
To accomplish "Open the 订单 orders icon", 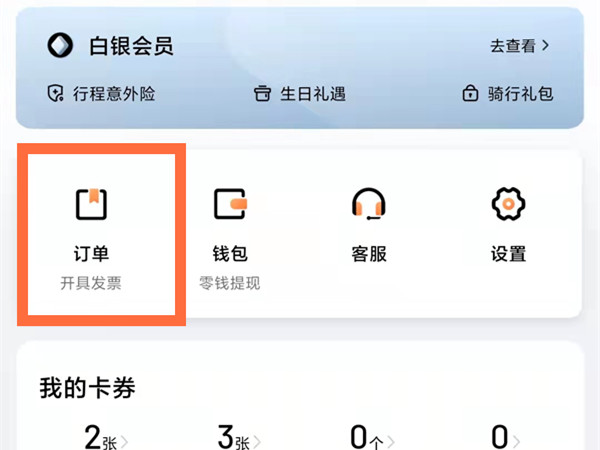I will tap(91, 204).
